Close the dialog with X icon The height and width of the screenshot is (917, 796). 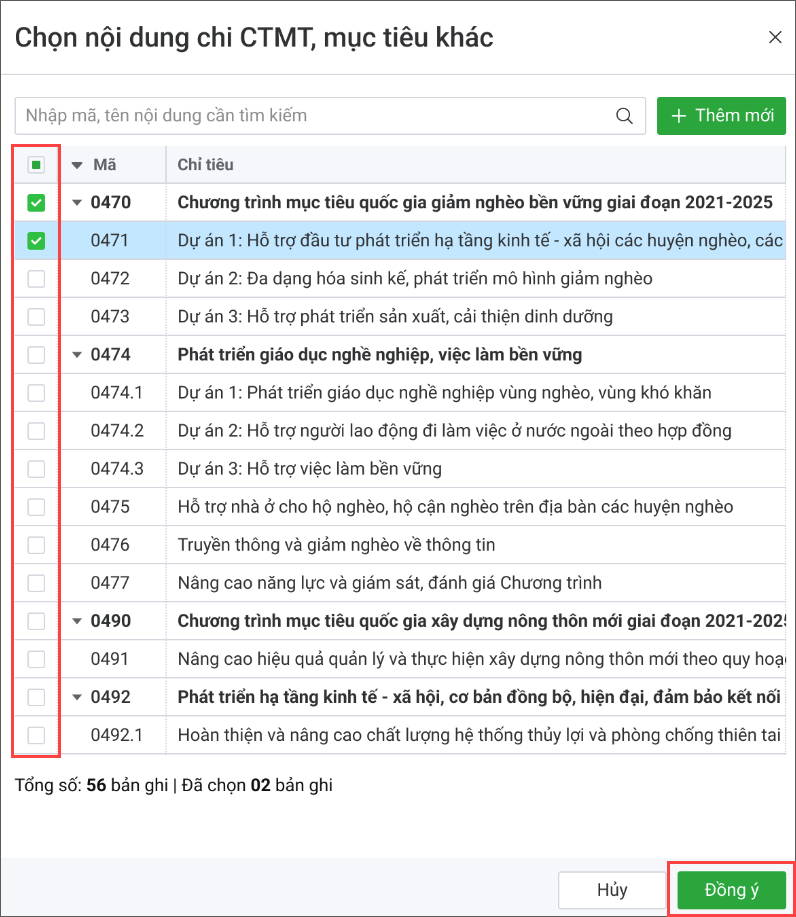point(775,37)
